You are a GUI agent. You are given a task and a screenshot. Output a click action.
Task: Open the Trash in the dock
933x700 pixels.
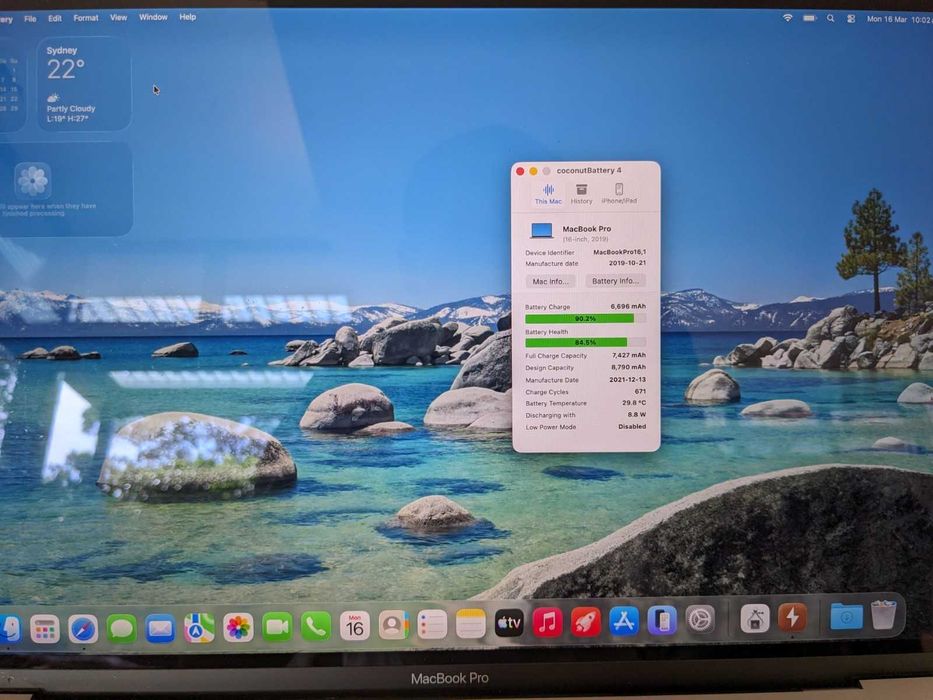coord(883,614)
